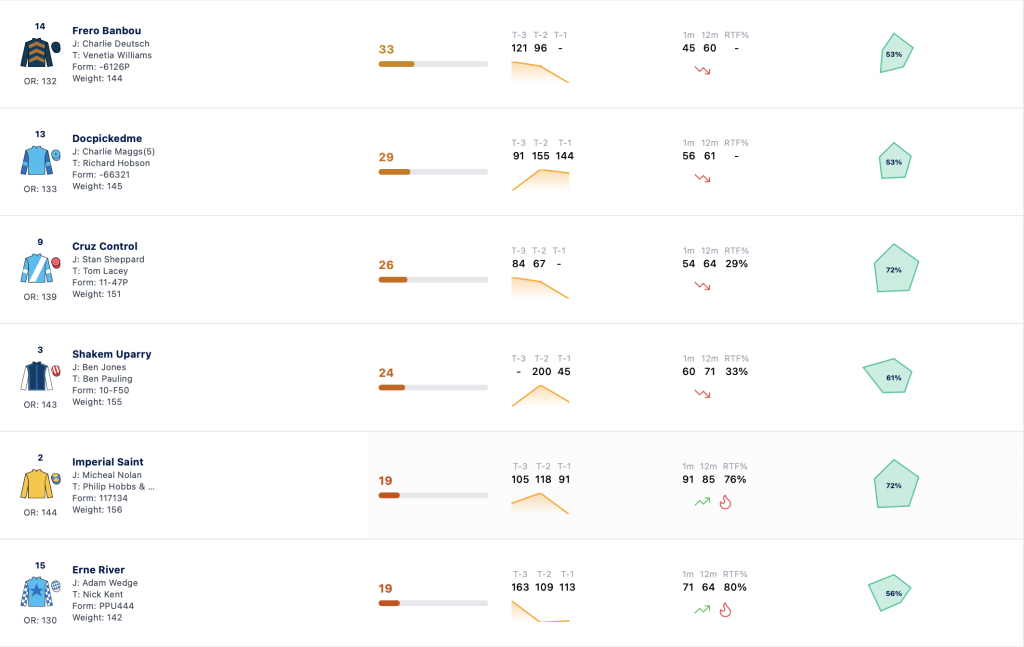
Task: Open the Frero Banbou horse name link
Action: click(106, 31)
